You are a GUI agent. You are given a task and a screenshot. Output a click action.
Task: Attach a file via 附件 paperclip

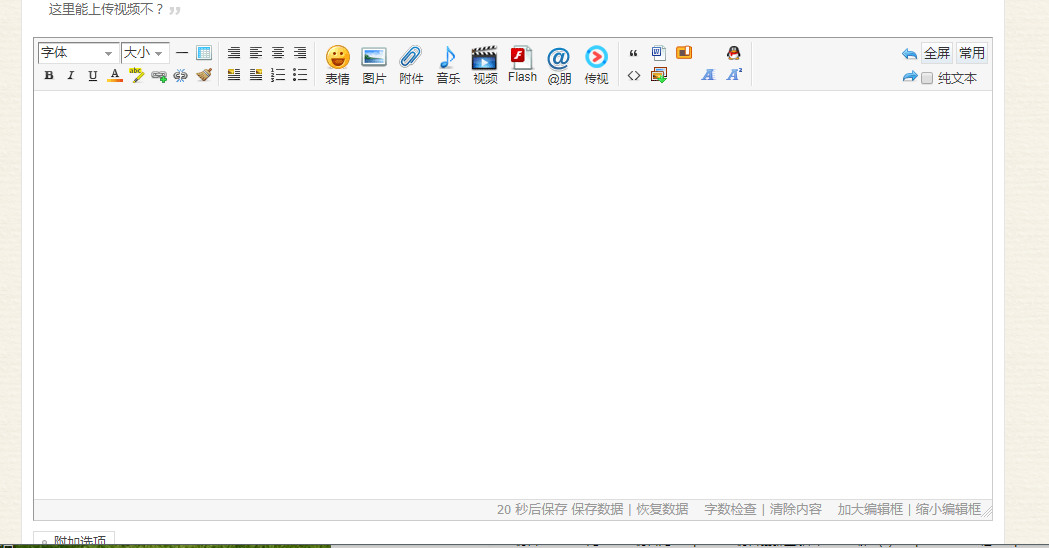[411, 64]
